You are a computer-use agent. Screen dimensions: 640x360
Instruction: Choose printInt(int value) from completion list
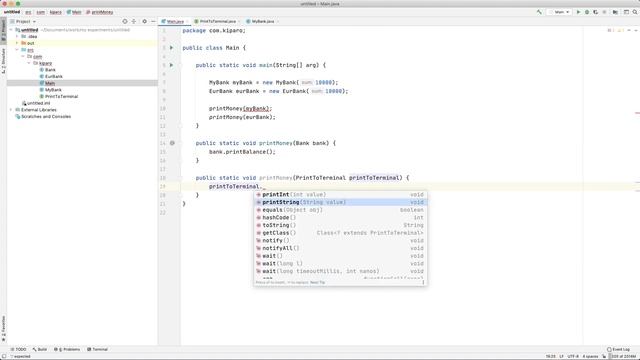(340, 195)
